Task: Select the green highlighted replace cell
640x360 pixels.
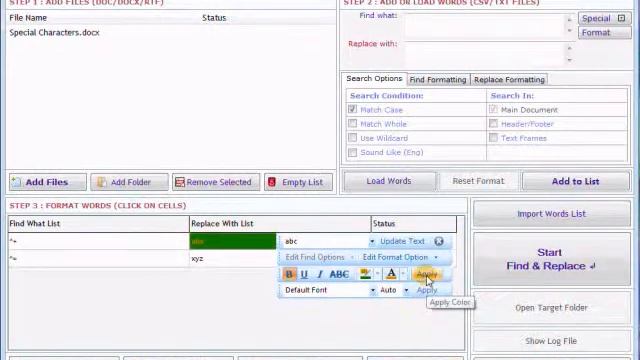Action: 233,241
